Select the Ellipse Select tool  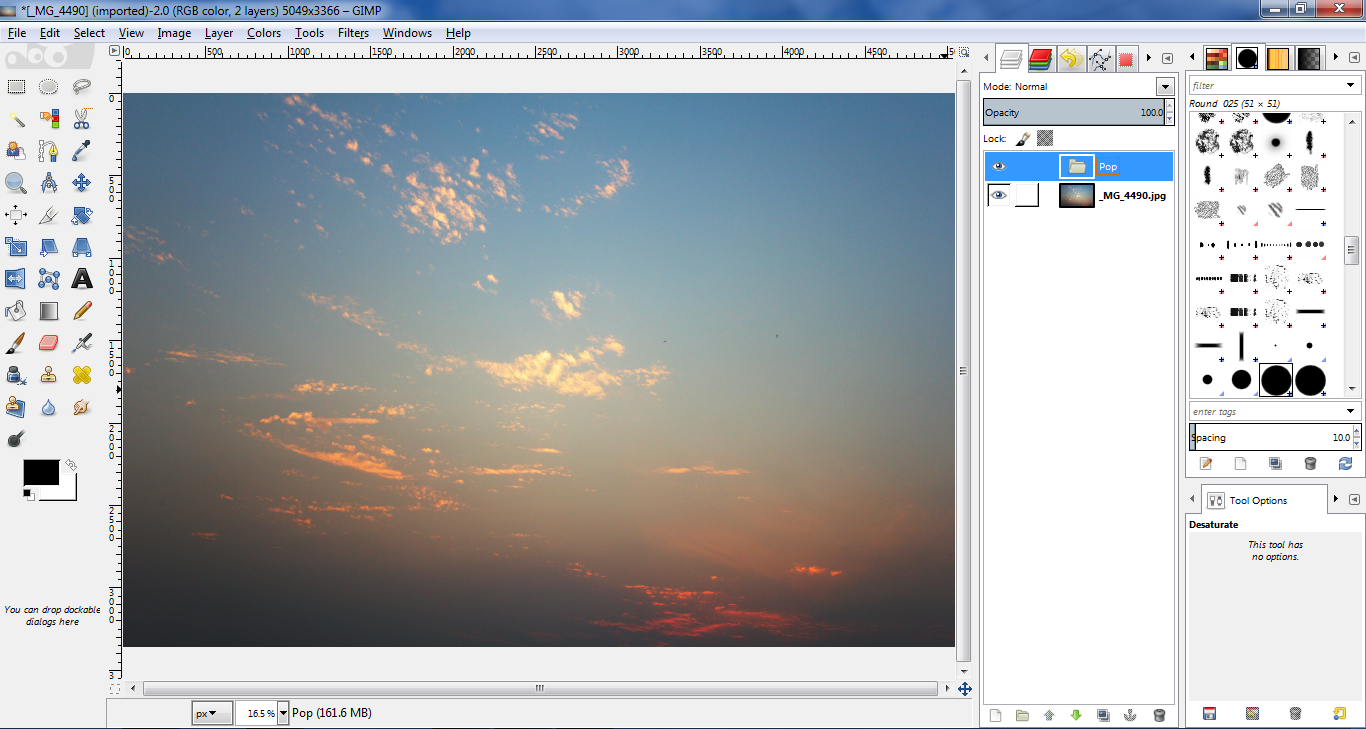pos(49,87)
